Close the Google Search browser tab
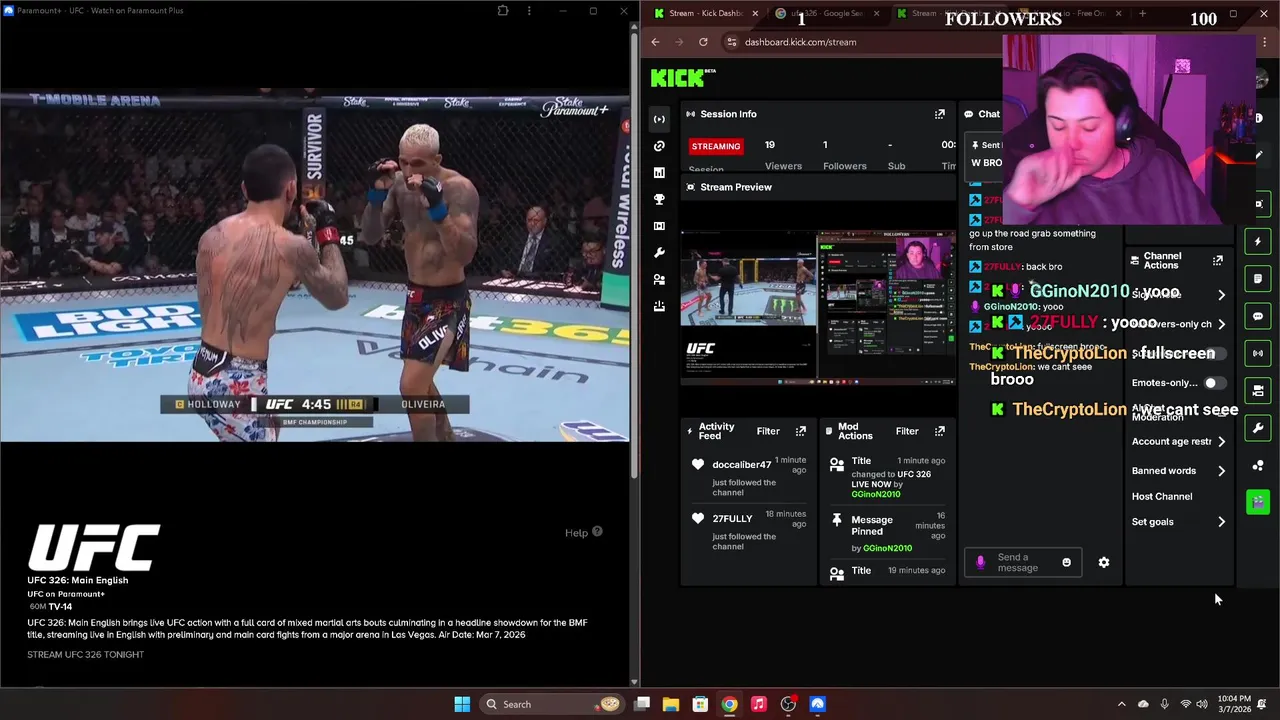The image size is (1280, 720). [x=877, y=13]
